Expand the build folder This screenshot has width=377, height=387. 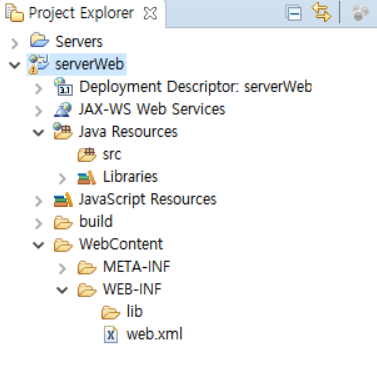click(39, 223)
